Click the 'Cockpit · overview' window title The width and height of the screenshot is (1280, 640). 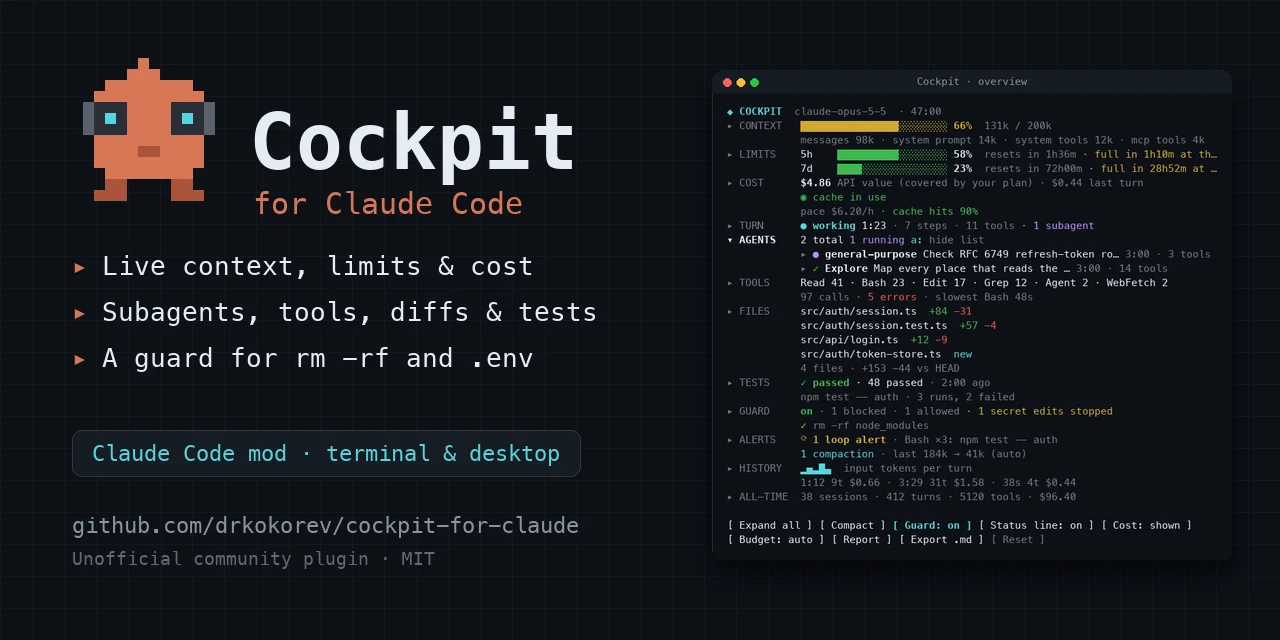click(x=972, y=82)
